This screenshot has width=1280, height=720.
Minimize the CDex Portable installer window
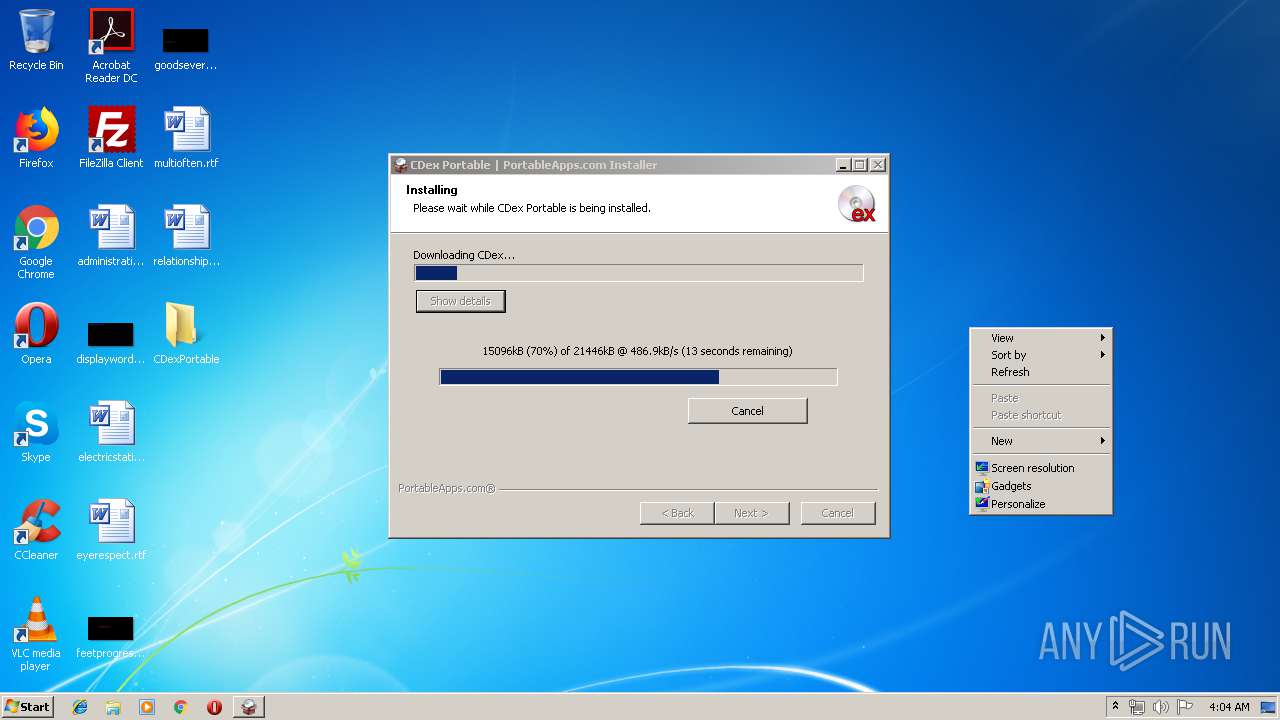tap(843, 165)
